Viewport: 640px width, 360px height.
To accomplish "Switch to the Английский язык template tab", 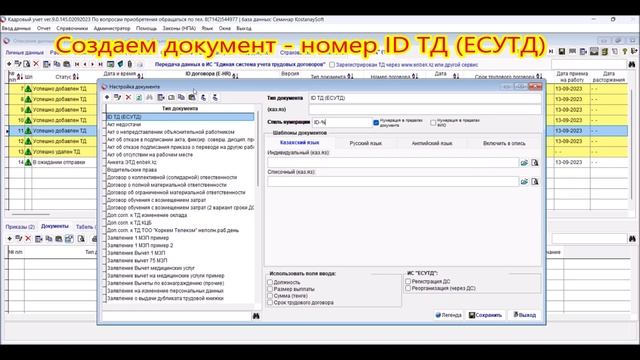I will point(432,143).
